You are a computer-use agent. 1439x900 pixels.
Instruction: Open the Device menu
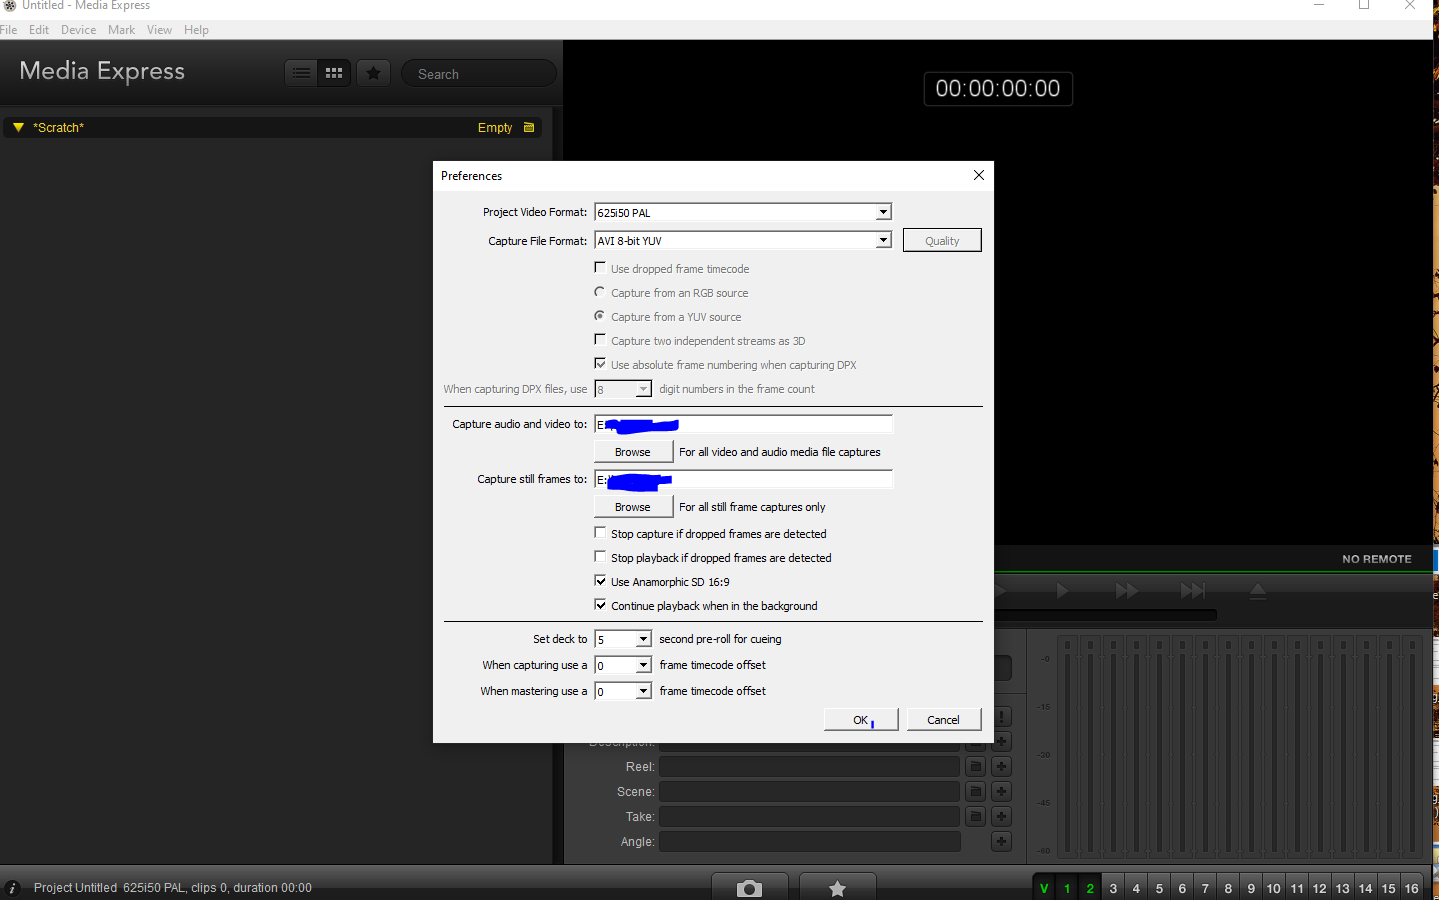coord(78,30)
